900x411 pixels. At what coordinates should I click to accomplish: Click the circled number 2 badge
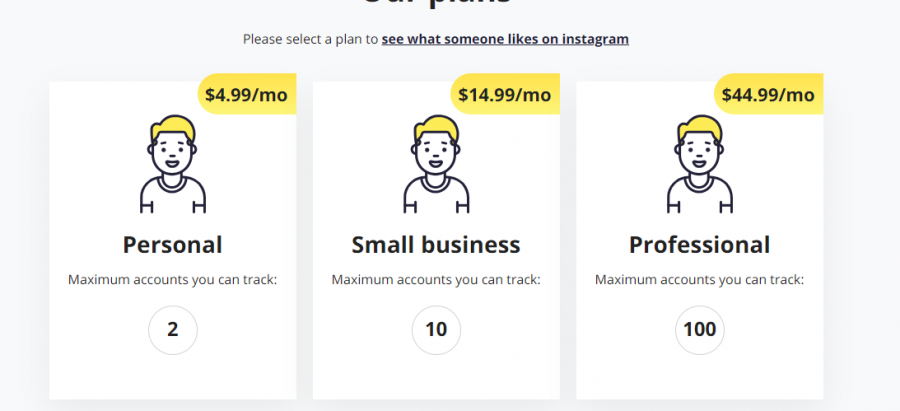[x=173, y=330]
